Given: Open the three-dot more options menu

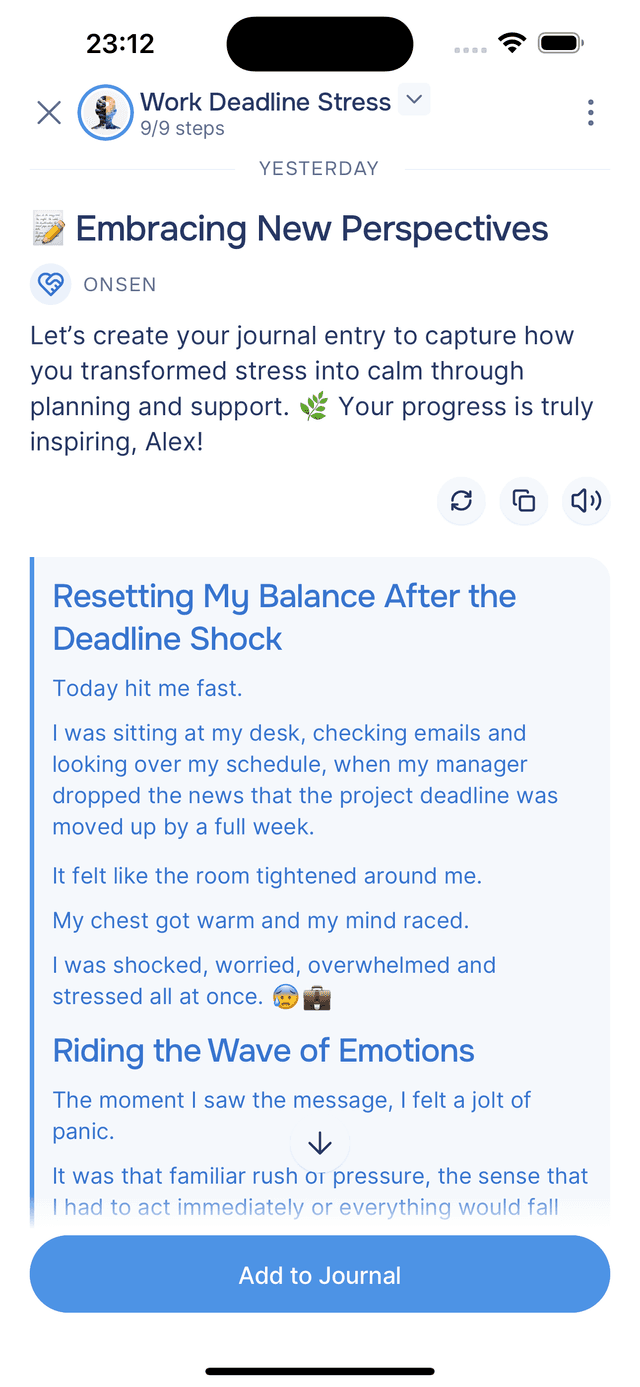Looking at the screenshot, I should (x=591, y=113).
